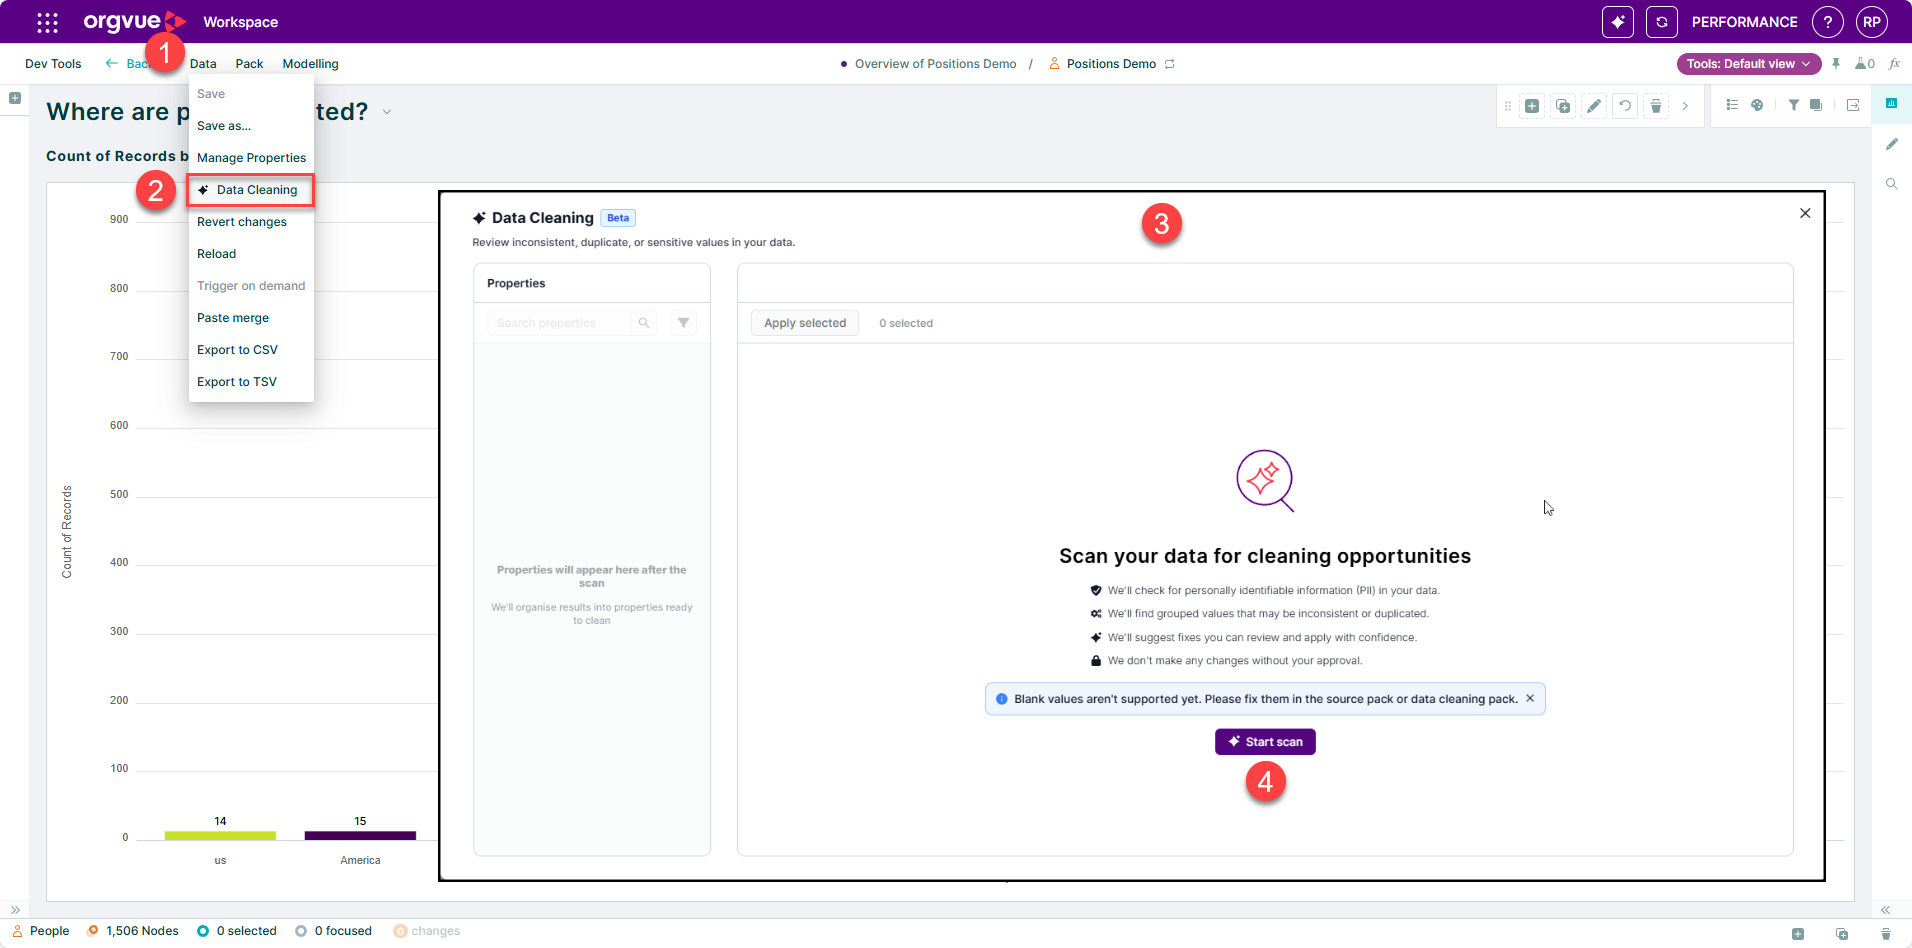Dismiss the blank values info banner
The image size is (1912, 948).
(x=1530, y=699)
